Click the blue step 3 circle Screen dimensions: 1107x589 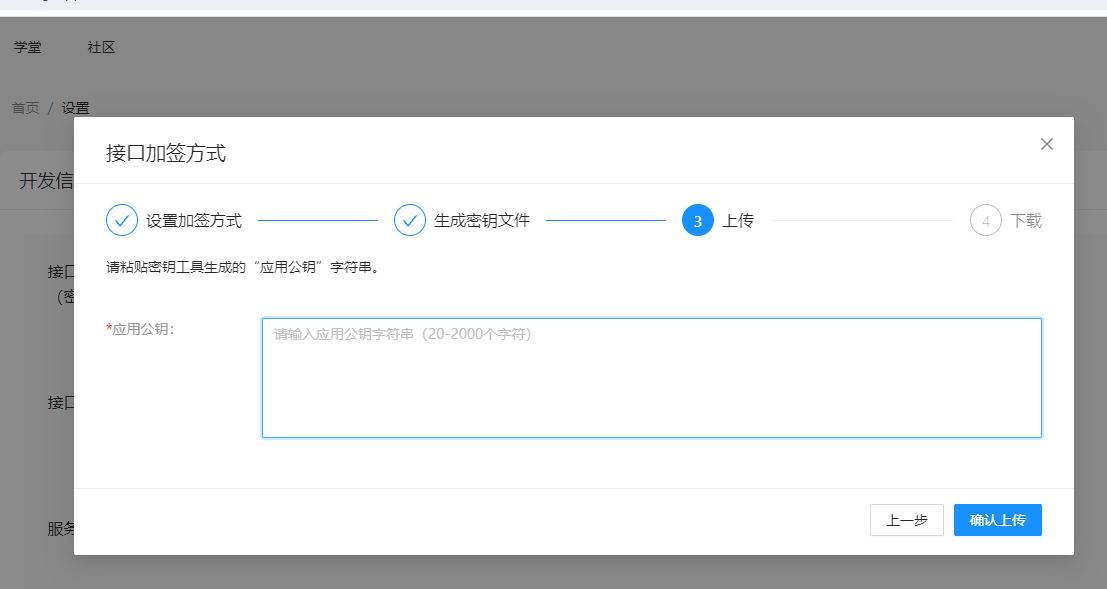(698, 220)
